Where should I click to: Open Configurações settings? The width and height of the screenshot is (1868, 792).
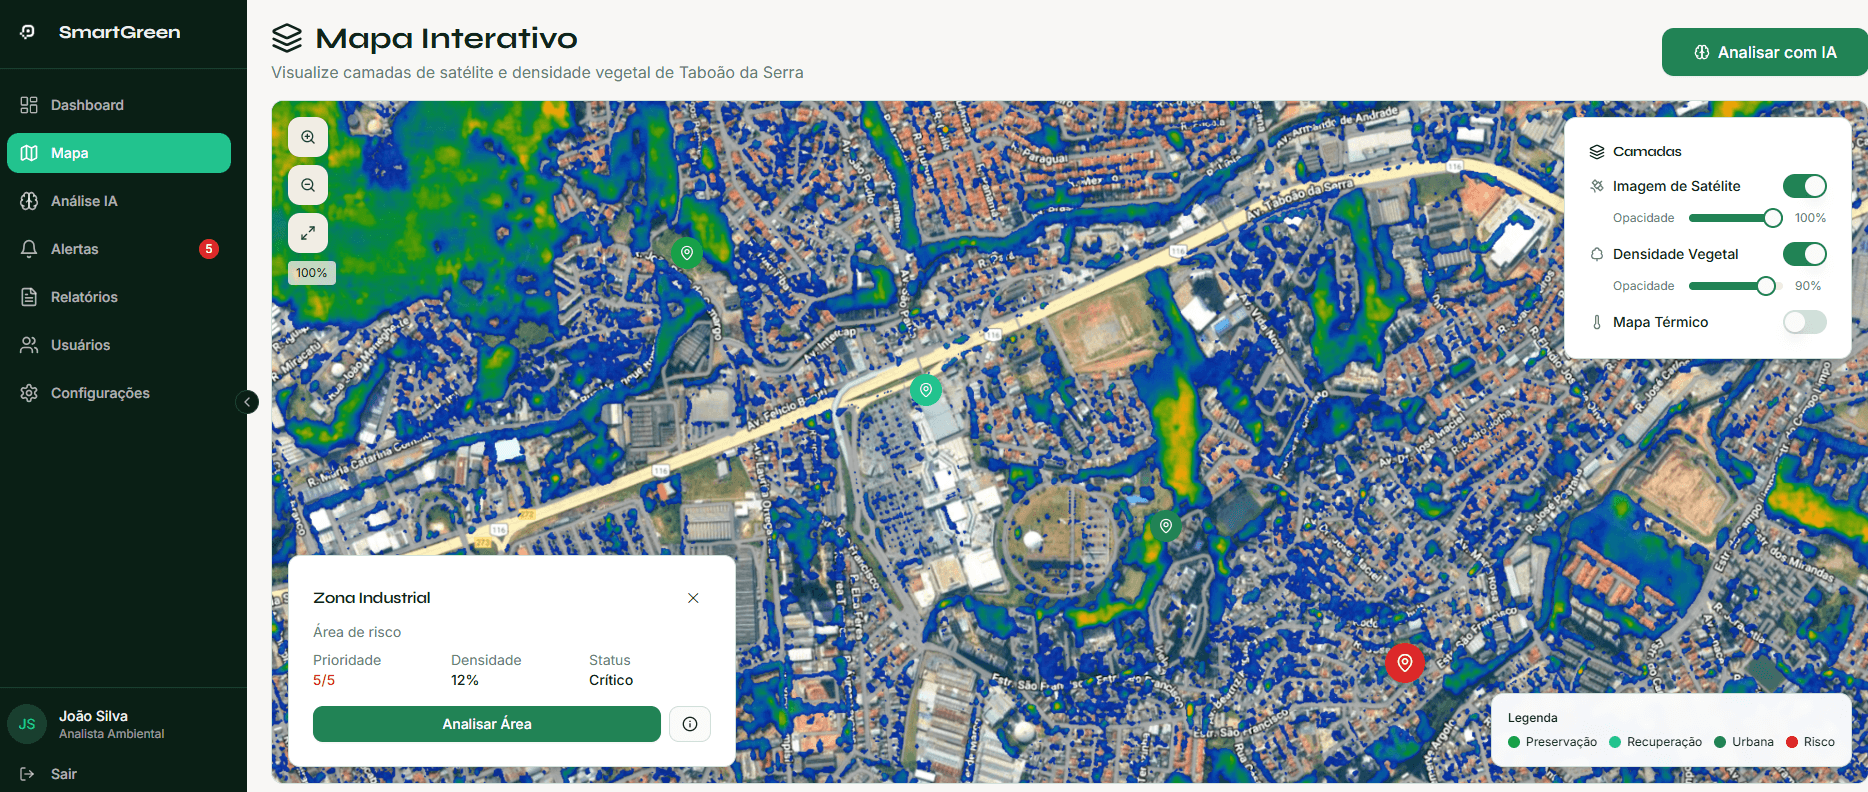click(x=119, y=393)
